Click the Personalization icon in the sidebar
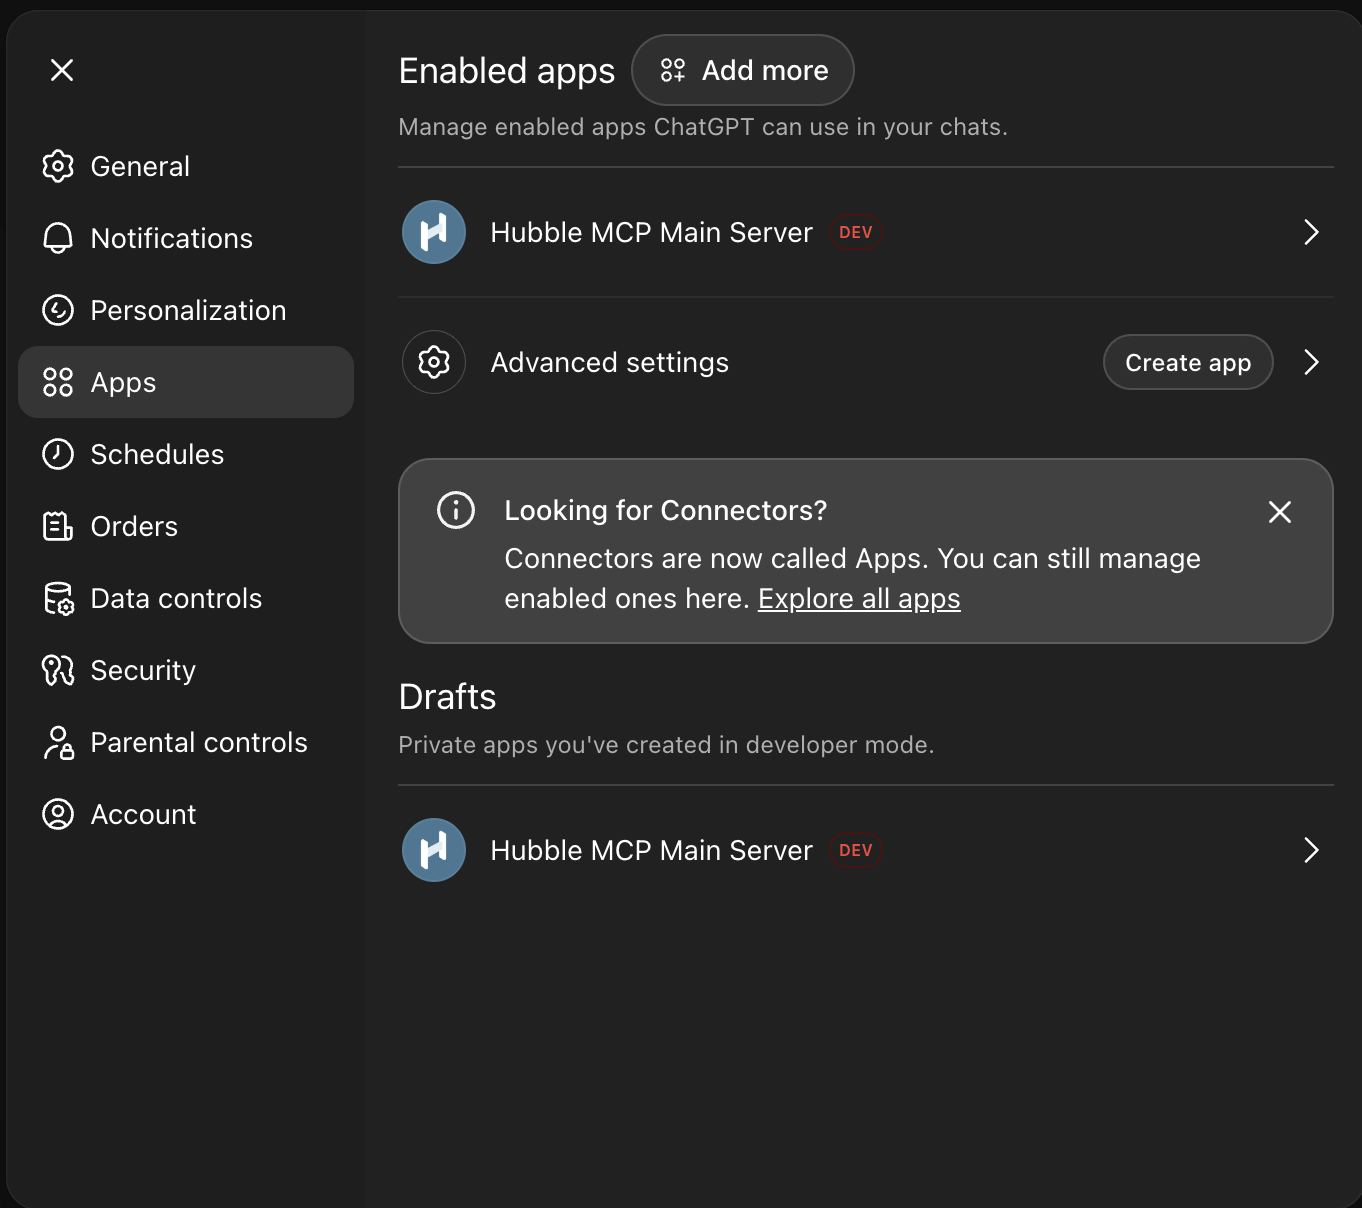The height and width of the screenshot is (1208, 1362). click(x=58, y=310)
